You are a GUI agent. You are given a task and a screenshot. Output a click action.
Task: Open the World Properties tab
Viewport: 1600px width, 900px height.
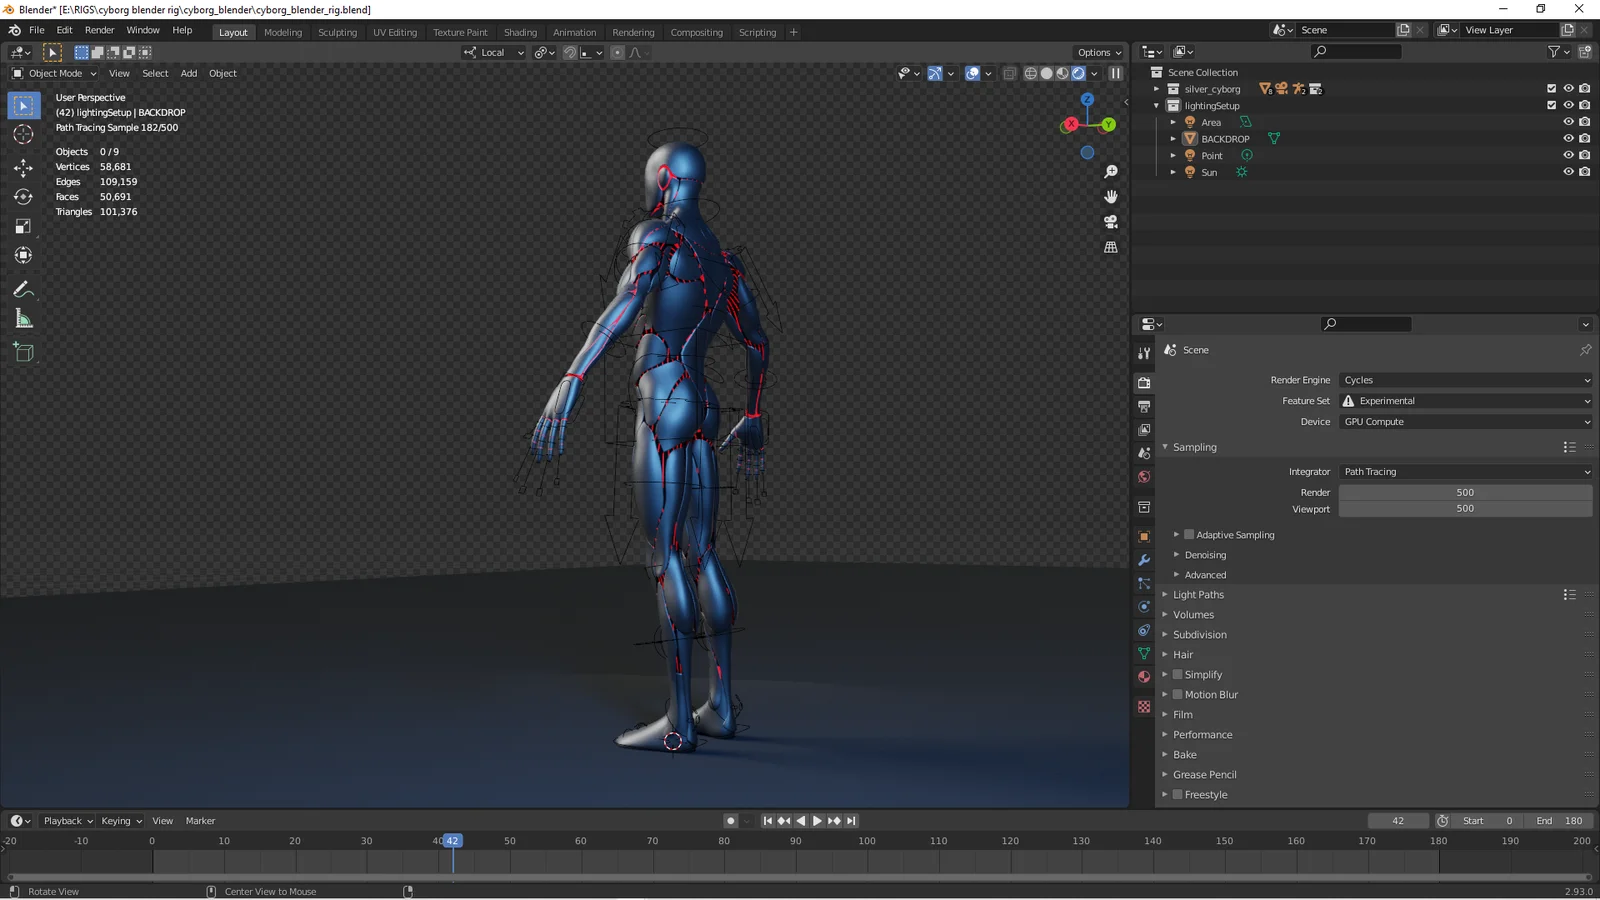tap(1143, 477)
